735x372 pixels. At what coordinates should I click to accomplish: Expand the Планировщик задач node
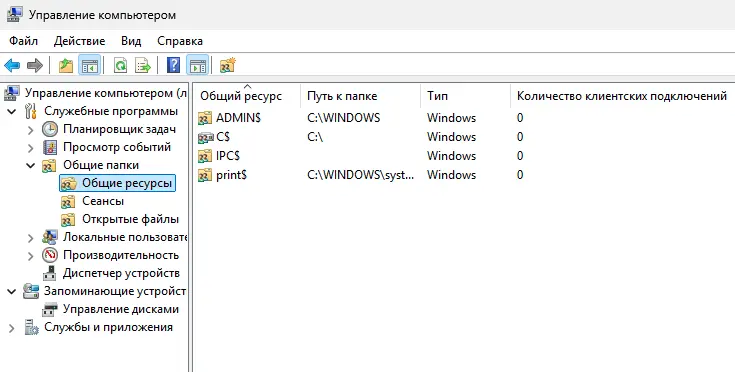coord(31,130)
